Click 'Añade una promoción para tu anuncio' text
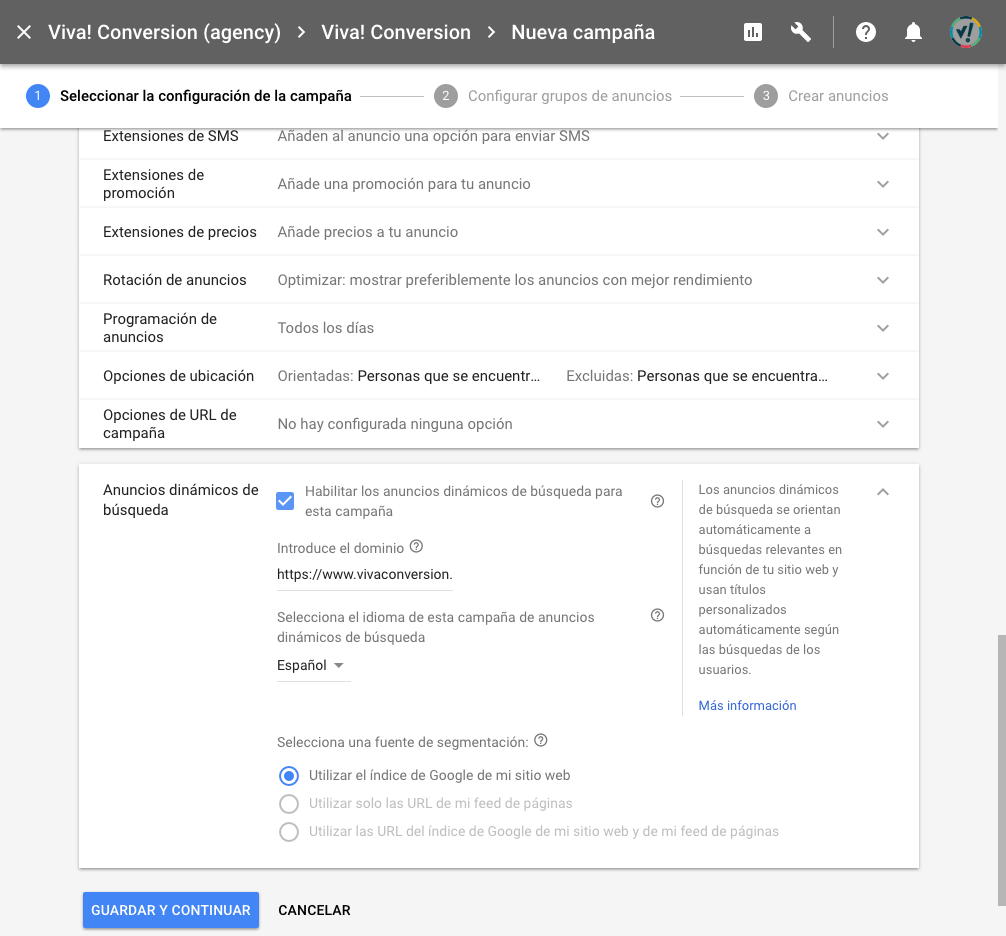The width and height of the screenshot is (1006, 936). pos(404,184)
